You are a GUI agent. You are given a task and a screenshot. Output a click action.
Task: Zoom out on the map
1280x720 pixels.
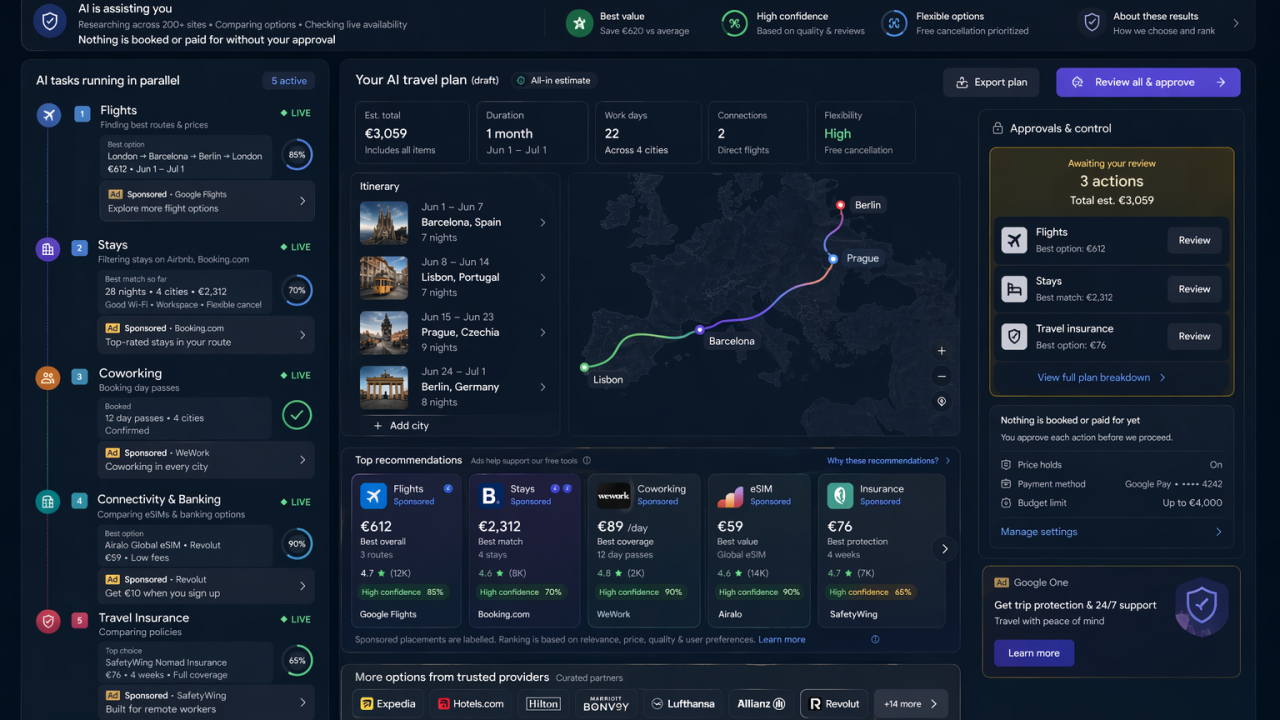941,376
